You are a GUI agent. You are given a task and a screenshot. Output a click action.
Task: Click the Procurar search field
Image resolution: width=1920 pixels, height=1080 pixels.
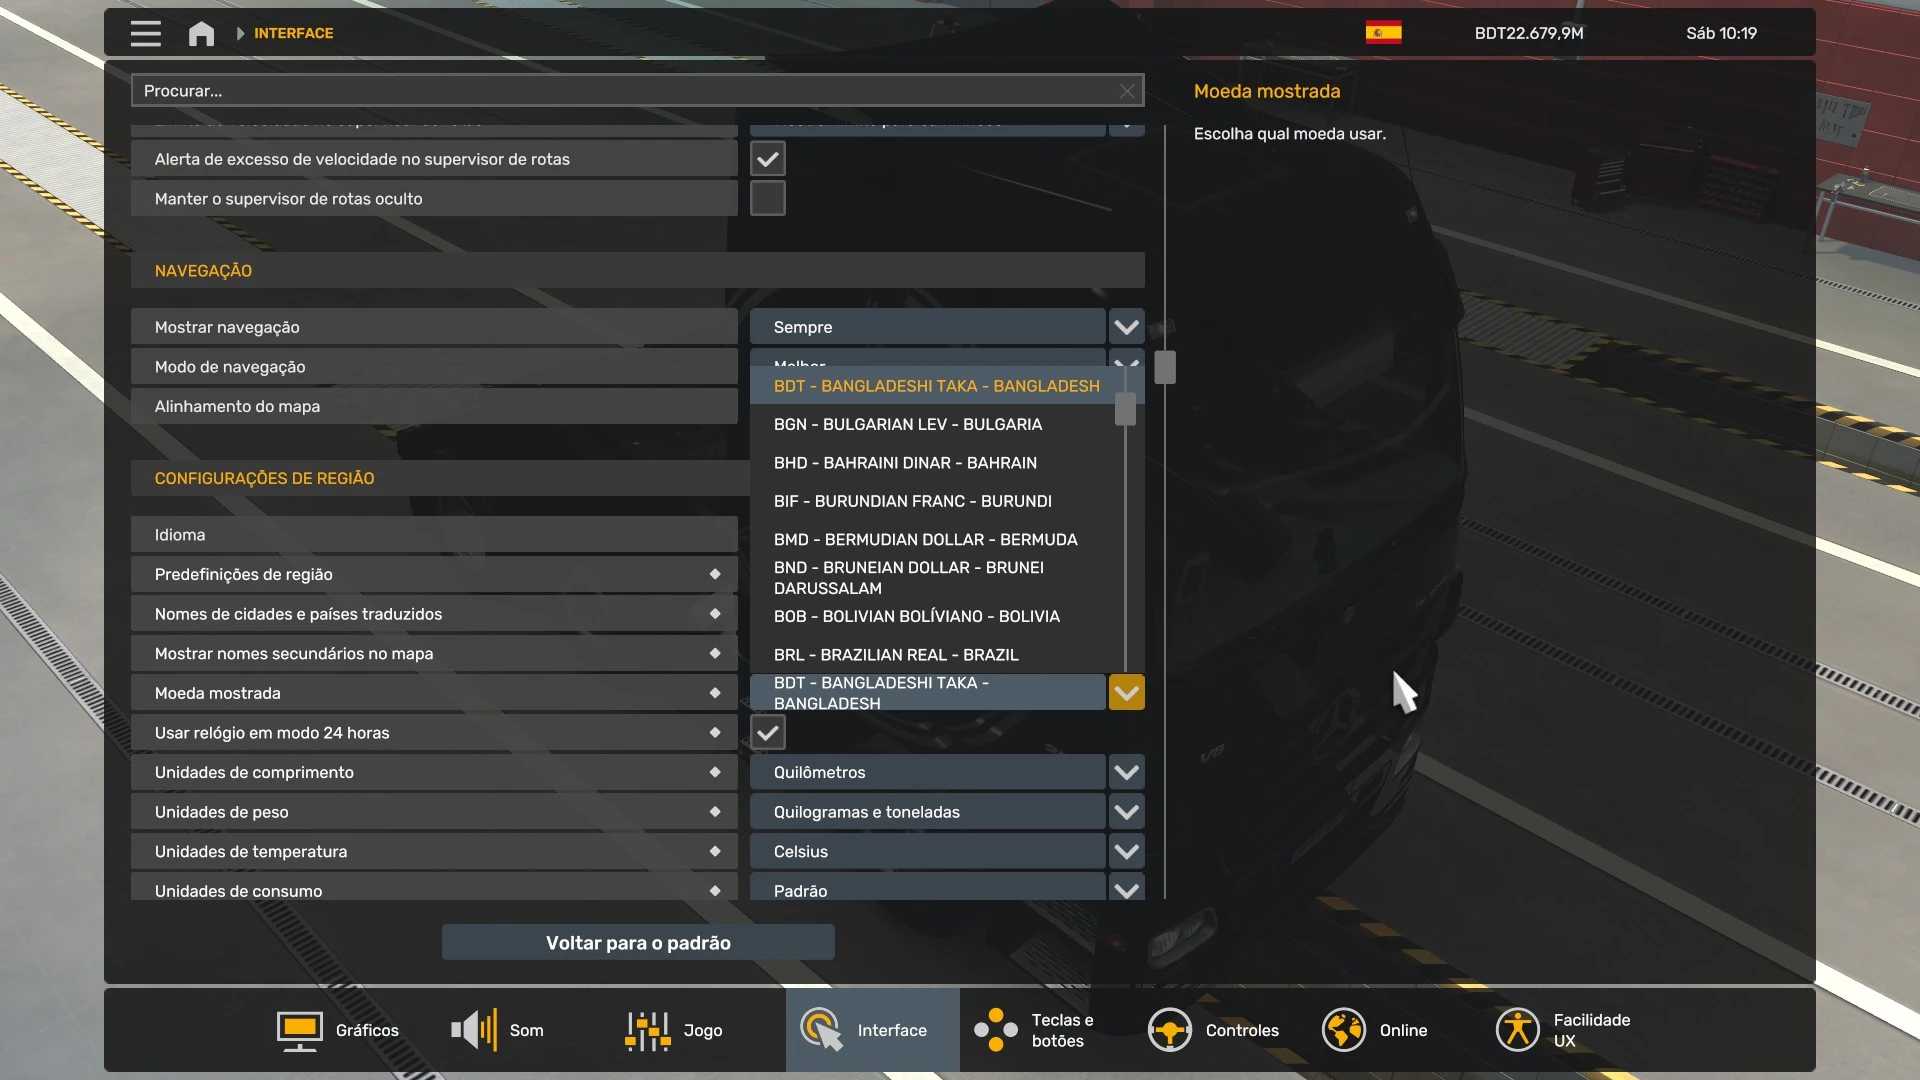coord(620,91)
